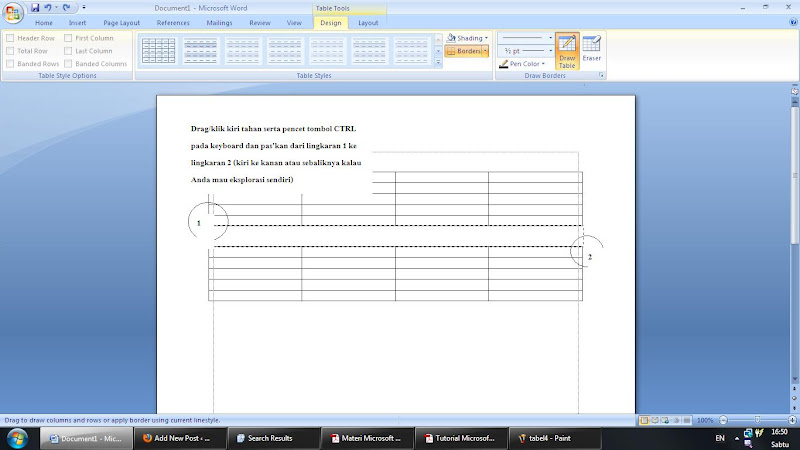
Task: Switch to Full Screen Reading view
Action: (655, 420)
